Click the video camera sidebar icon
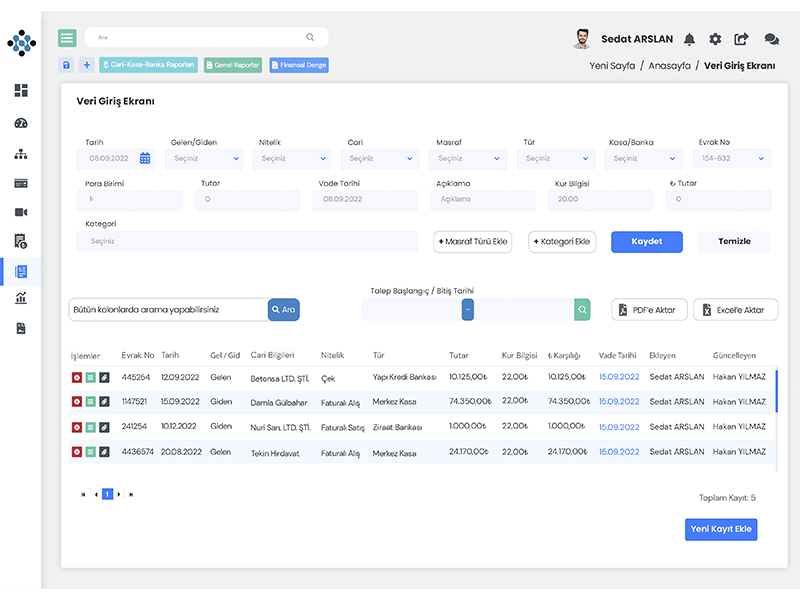 click(x=21, y=212)
